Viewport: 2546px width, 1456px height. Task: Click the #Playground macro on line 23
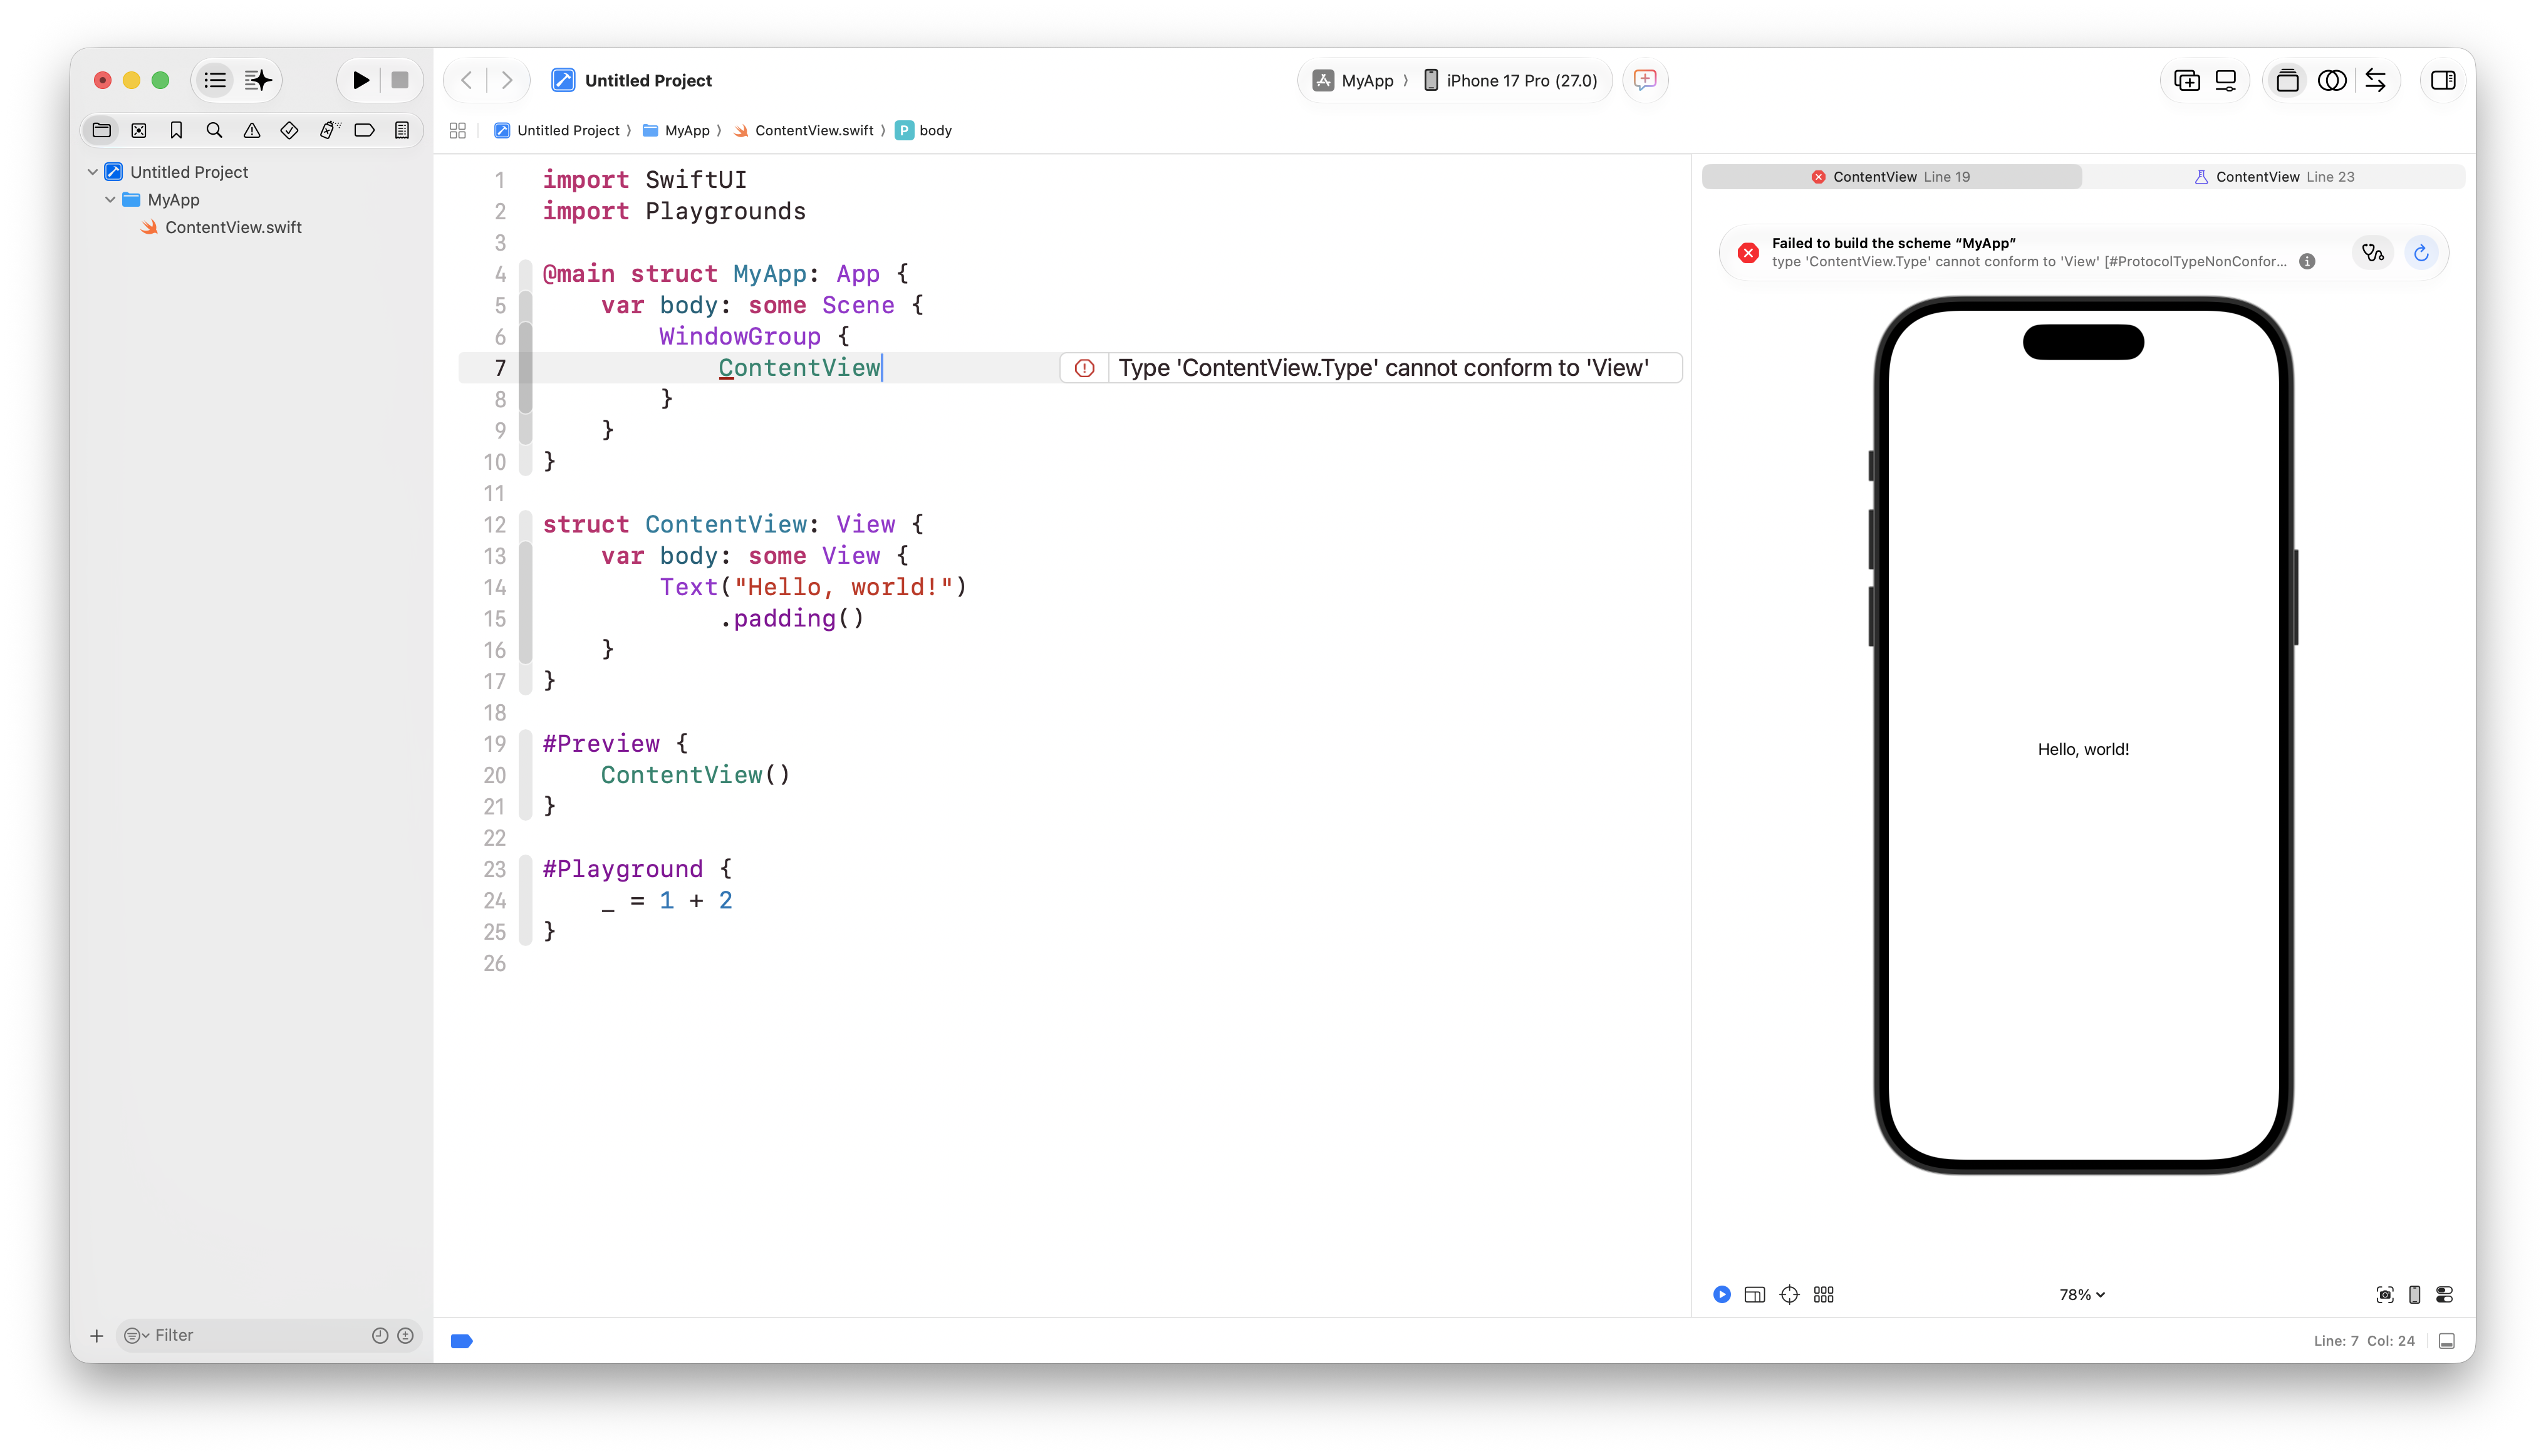622,869
